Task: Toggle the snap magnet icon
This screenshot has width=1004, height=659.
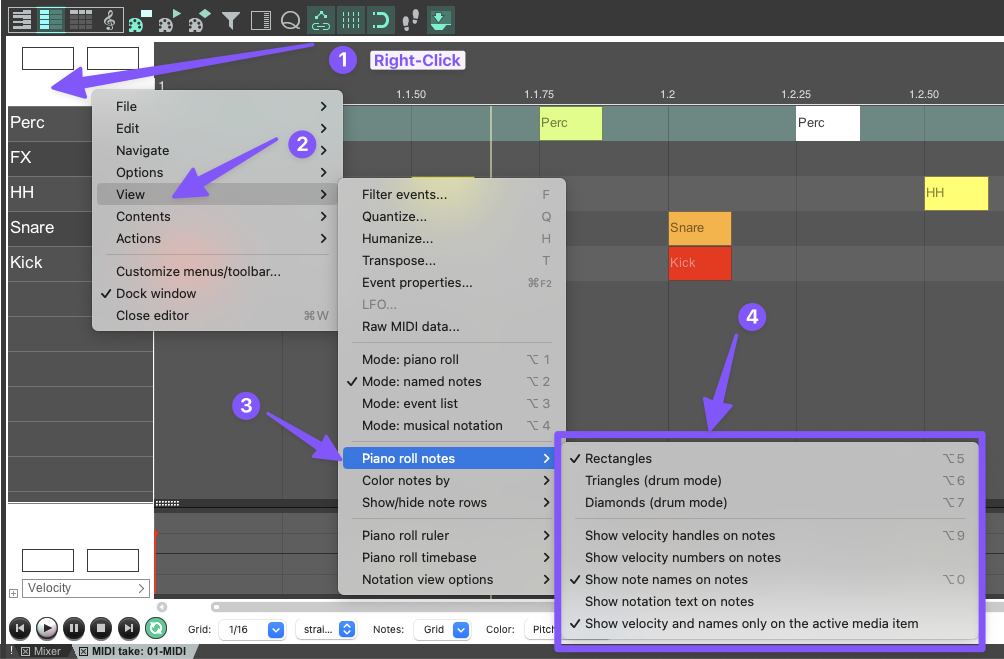Action: point(380,18)
